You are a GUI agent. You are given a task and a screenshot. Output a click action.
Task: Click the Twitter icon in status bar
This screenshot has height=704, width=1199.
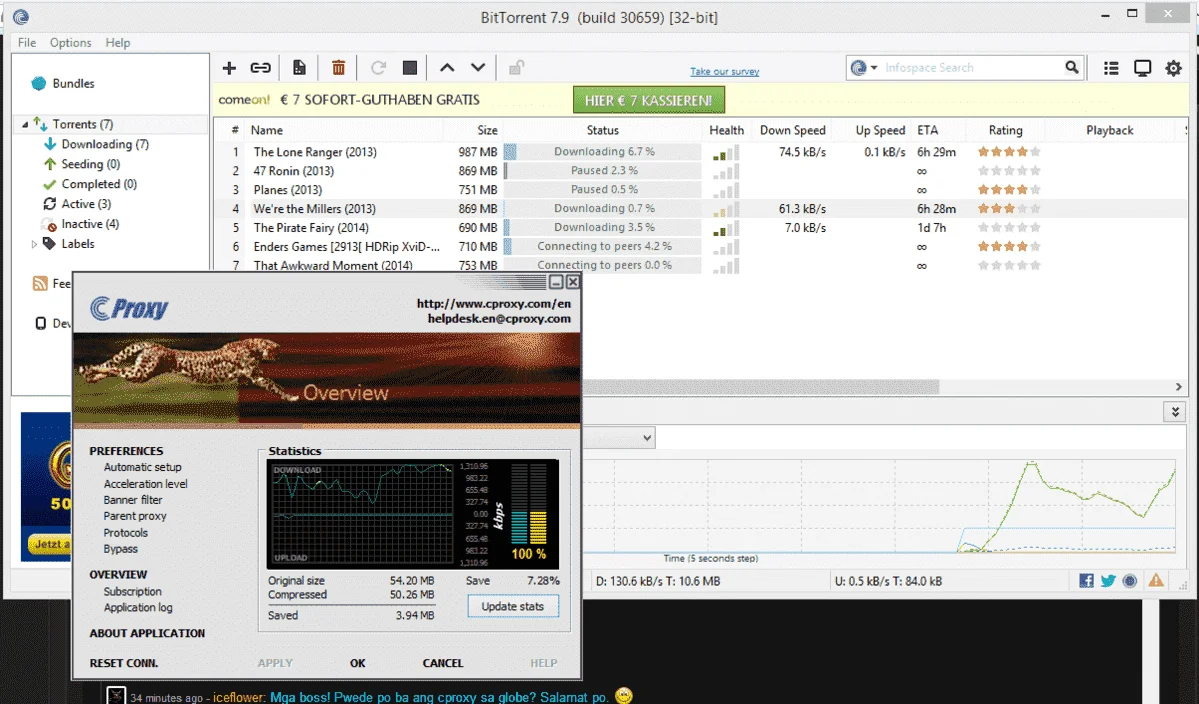click(x=1108, y=581)
